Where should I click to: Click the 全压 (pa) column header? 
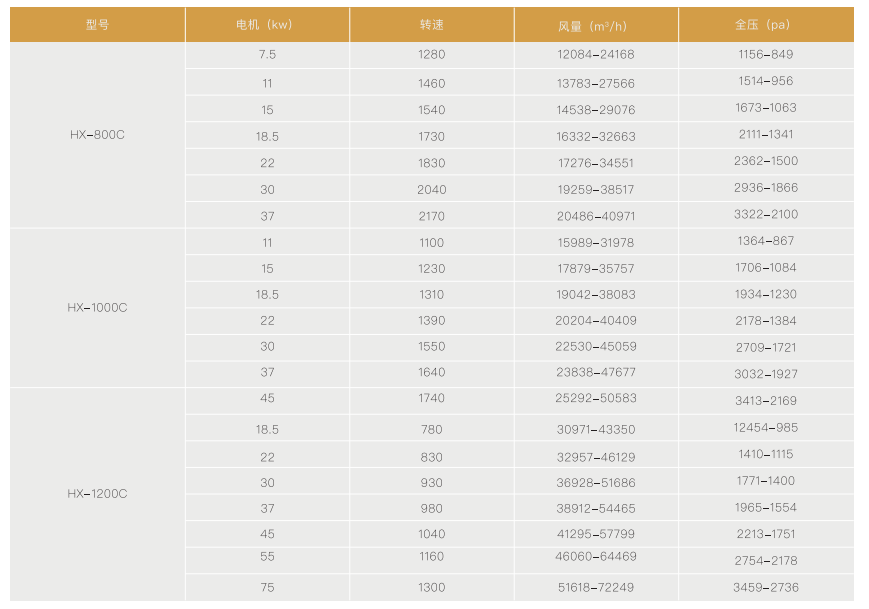click(765, 25)
